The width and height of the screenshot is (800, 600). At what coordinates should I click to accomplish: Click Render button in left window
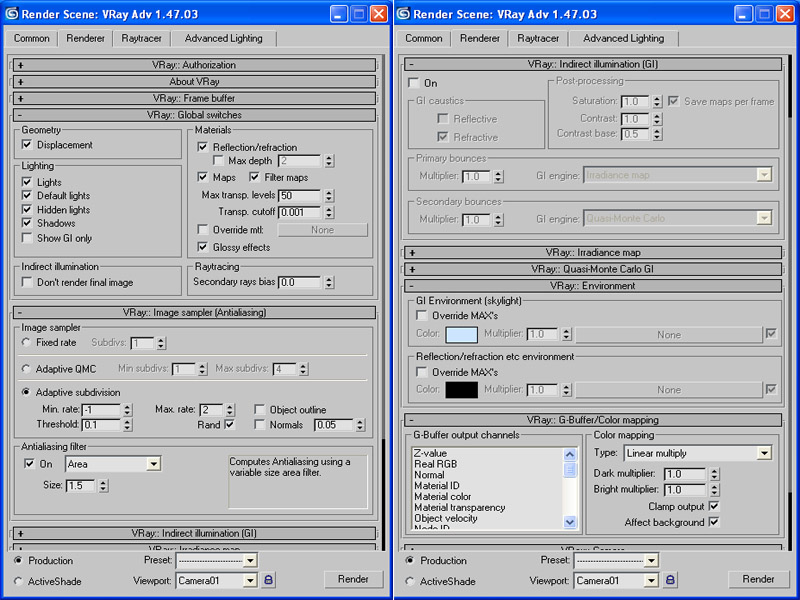click(353, 579)
